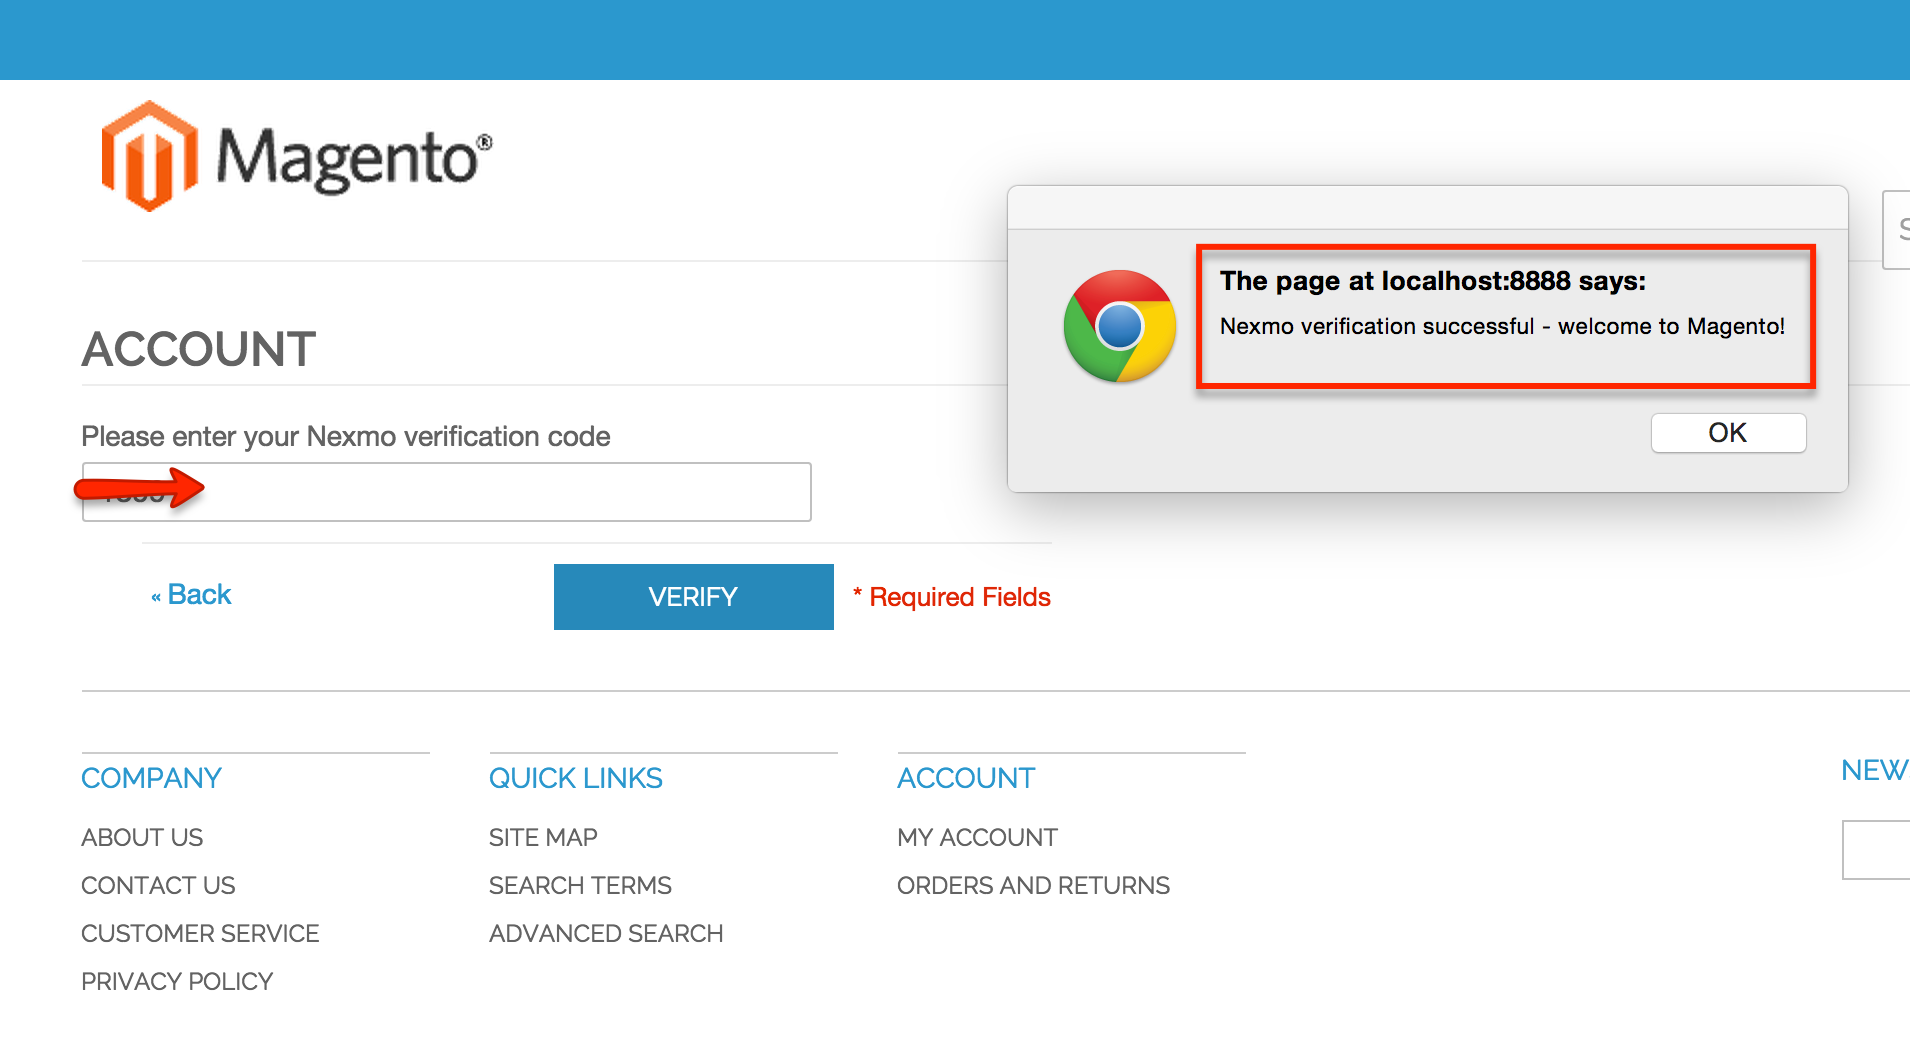Click 'The page at localhost:8888 says:' heading
This screenshot has height=1054, width=1910.
point(1432,281)
